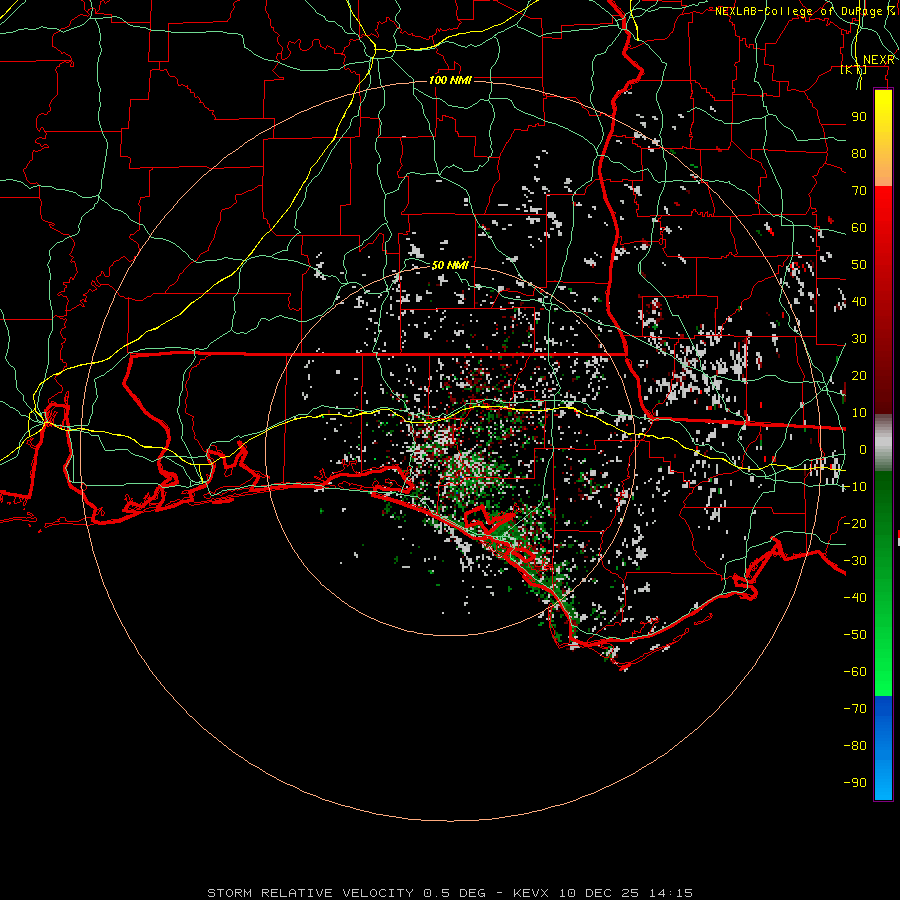Click the "100 NMI" range ring label
This screenshot has width=900, height=900.
coord(450,80)
